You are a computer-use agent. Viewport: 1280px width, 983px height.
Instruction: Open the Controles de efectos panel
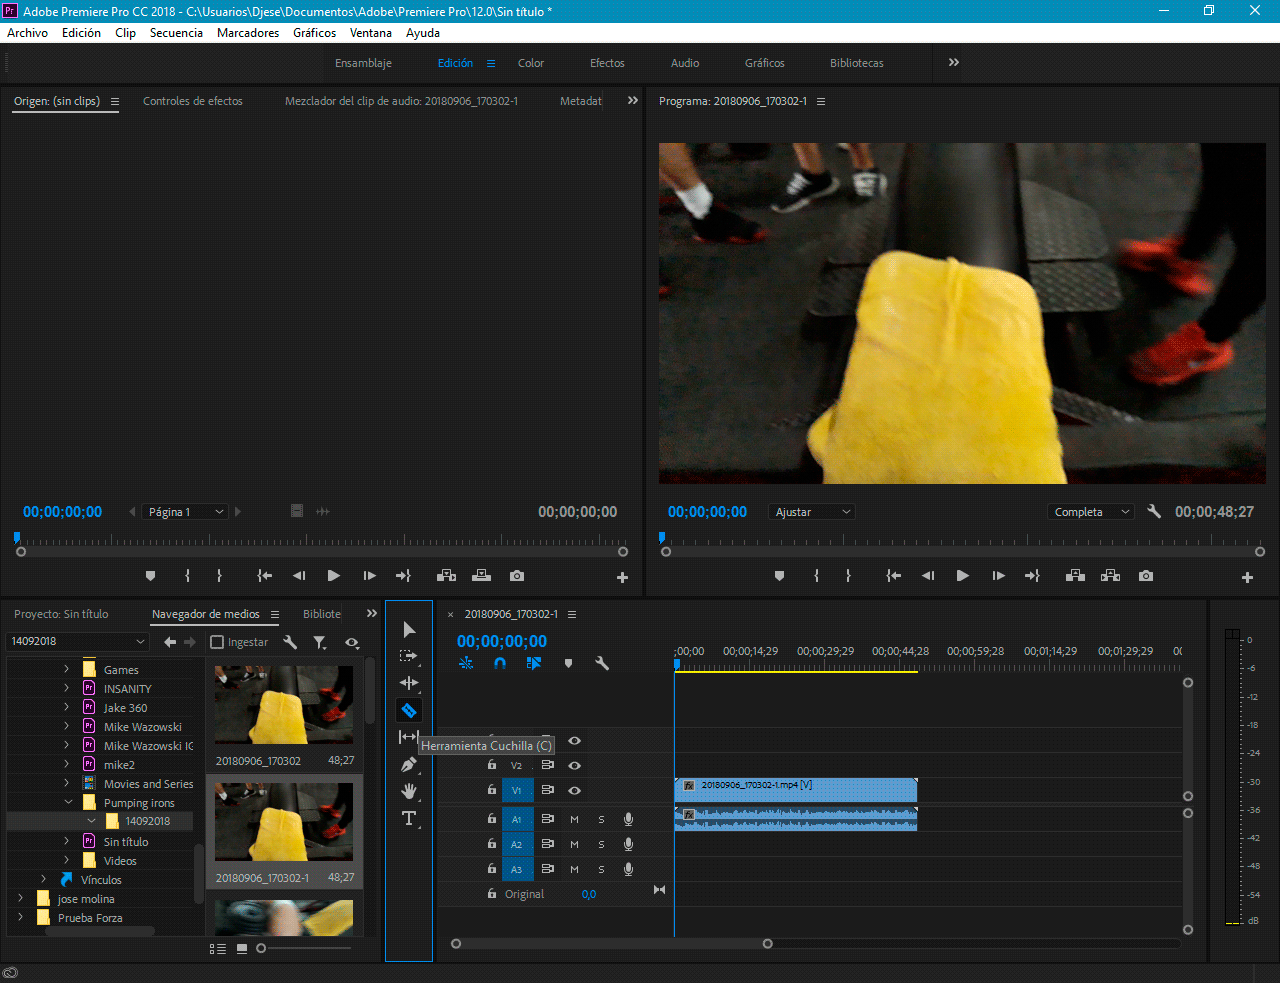pyautogui.click(x=192, y=101)
